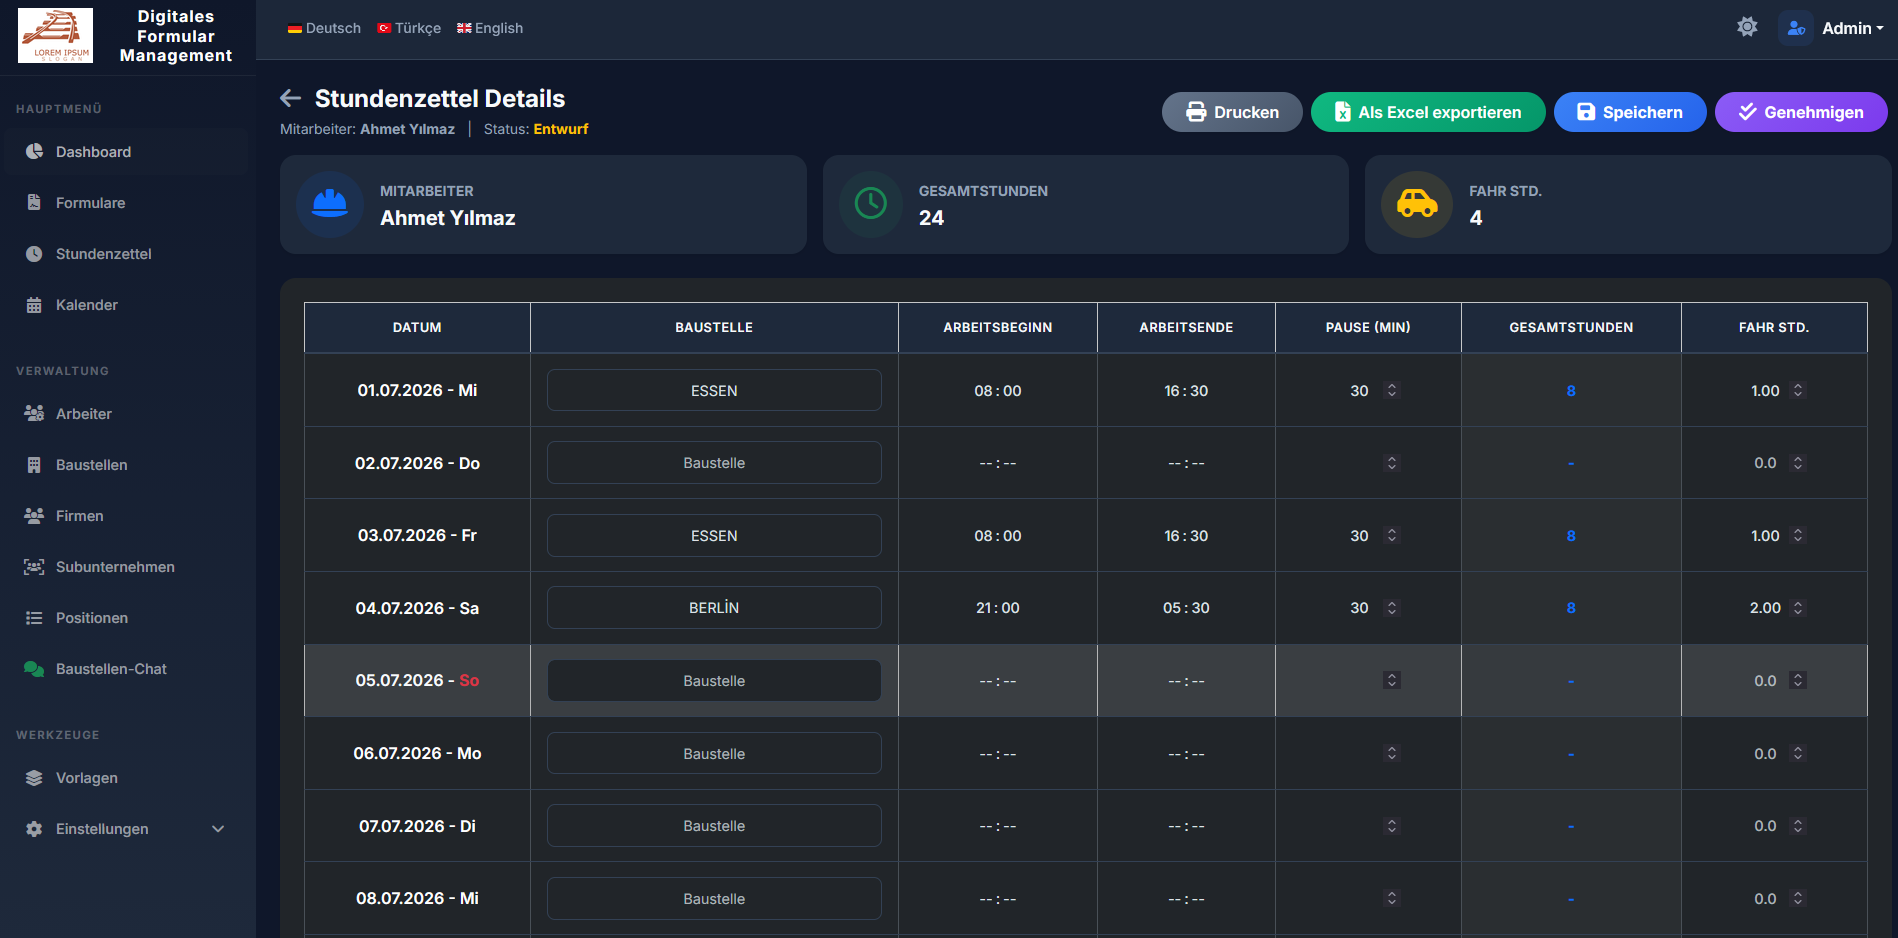Click the Subunternehmen icon

pyautogui.click(x=34, y=566)
